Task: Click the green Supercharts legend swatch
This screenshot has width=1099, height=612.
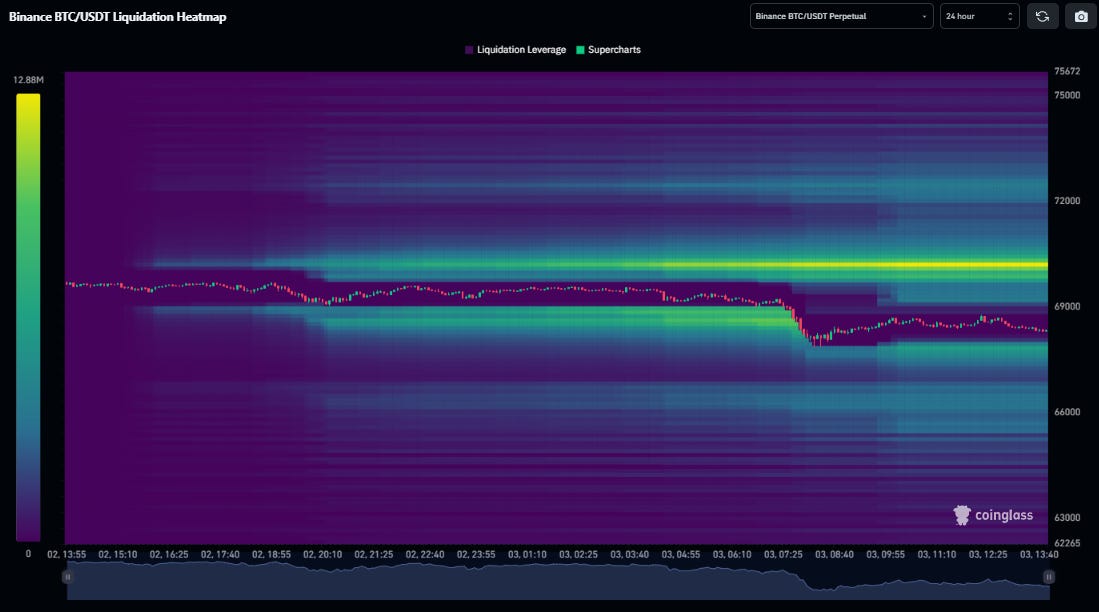Action: [580, 50]
